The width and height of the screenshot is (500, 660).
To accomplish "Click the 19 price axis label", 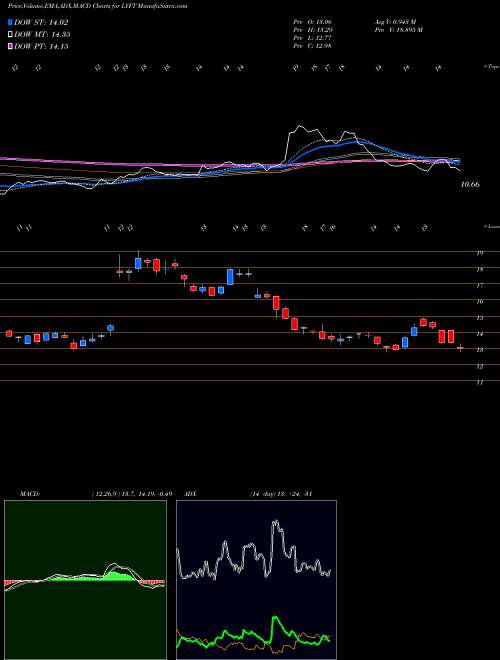I will pyautogui.click(x=479, y=253).
